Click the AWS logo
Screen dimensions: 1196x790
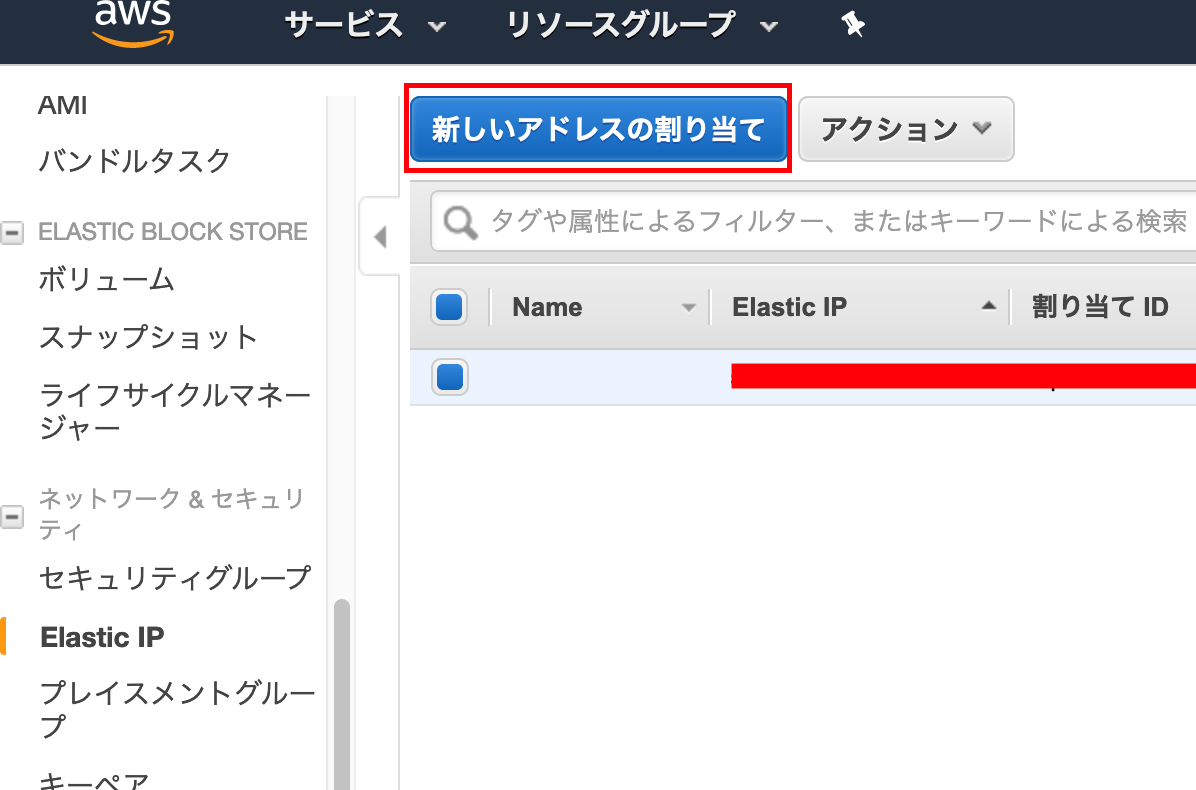pos(131,22)
